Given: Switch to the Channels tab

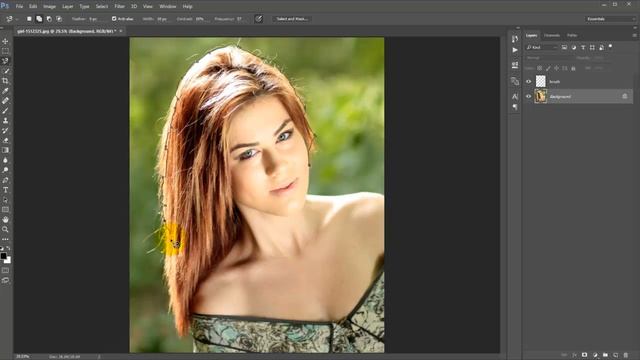Looking at the screenshot, I should pyautogui.click(x=552, y=36).
